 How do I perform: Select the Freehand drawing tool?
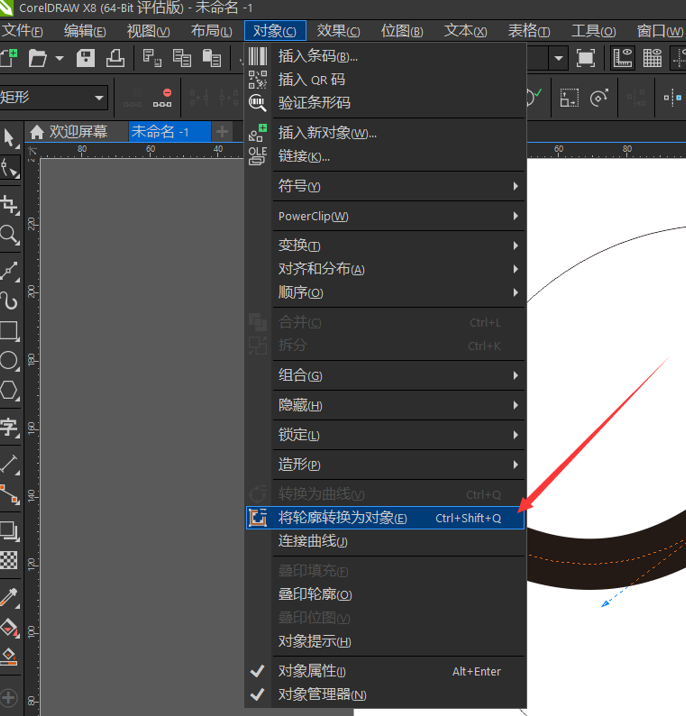click(9, 270)
